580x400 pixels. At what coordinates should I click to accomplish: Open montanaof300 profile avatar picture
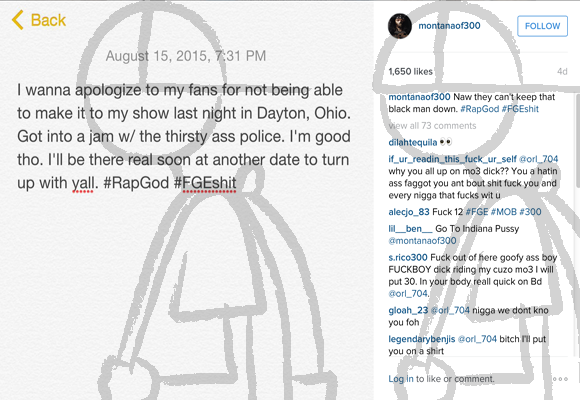[x=399, y=26]
